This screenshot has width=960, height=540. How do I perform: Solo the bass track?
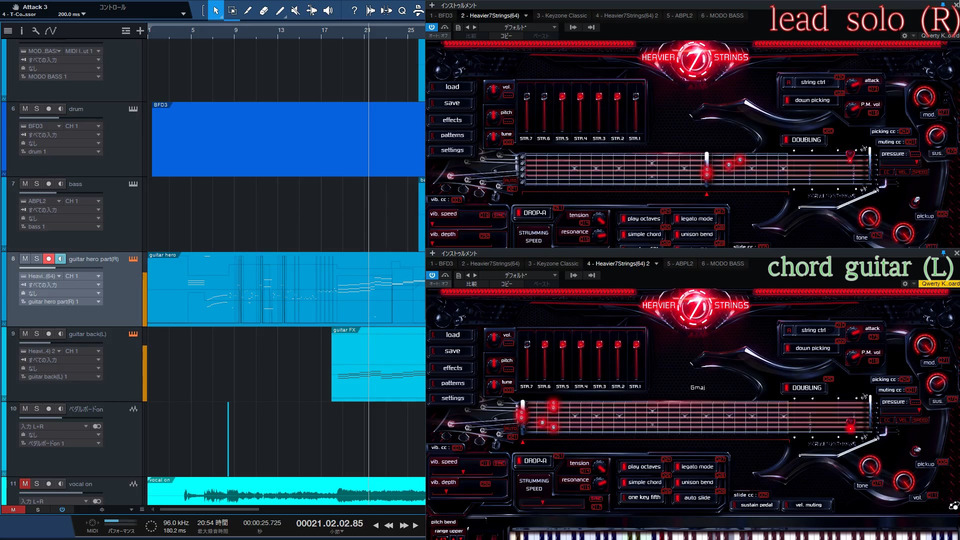(x=37, y=184)
